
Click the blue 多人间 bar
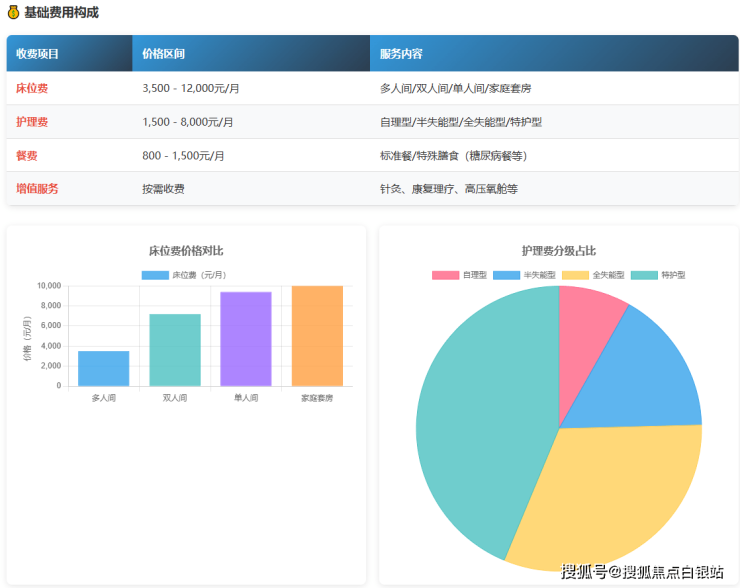click(104, 368)
